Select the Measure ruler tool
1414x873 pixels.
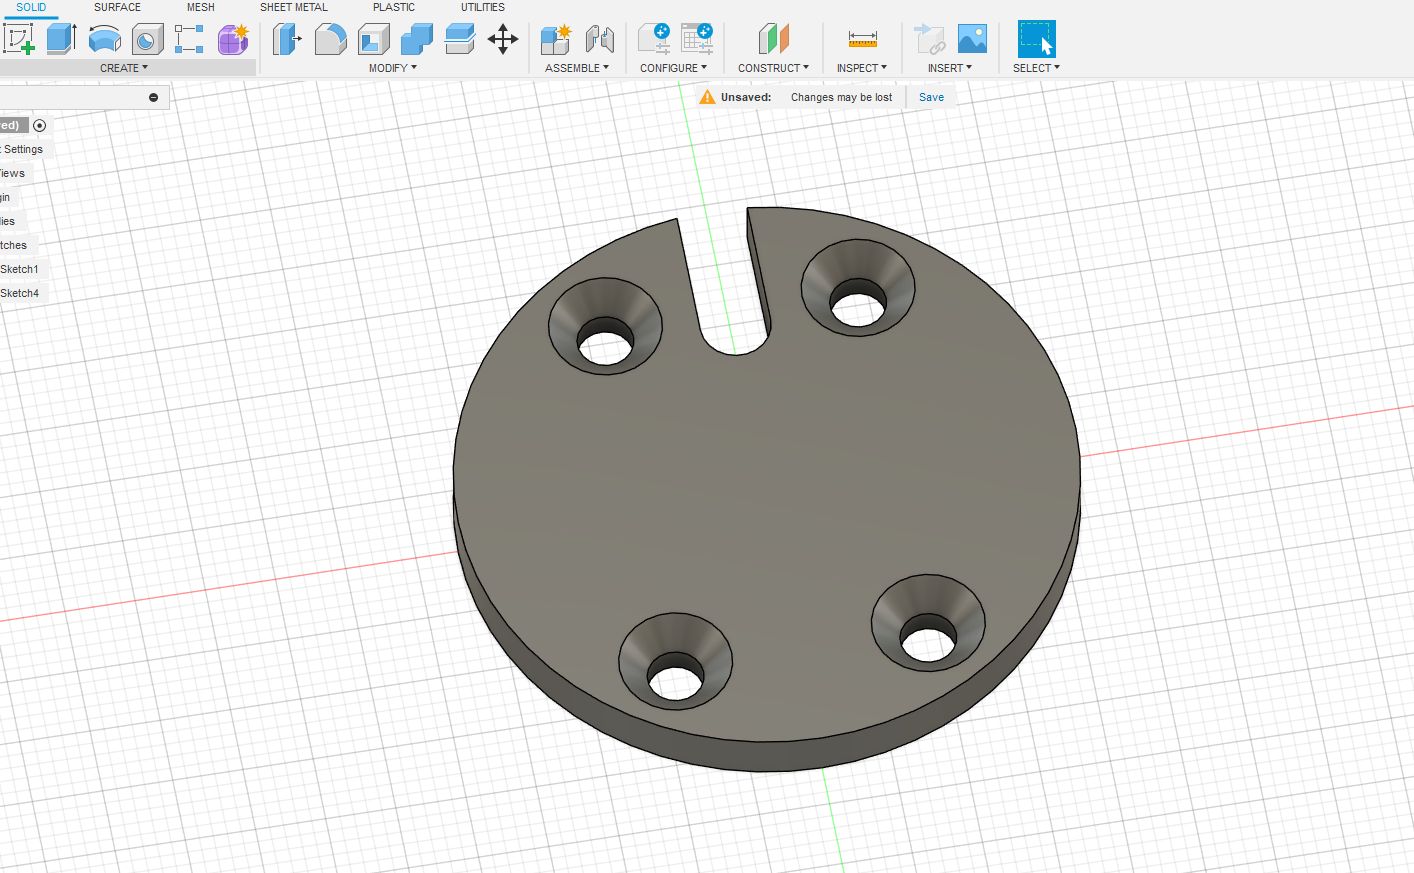862,39
